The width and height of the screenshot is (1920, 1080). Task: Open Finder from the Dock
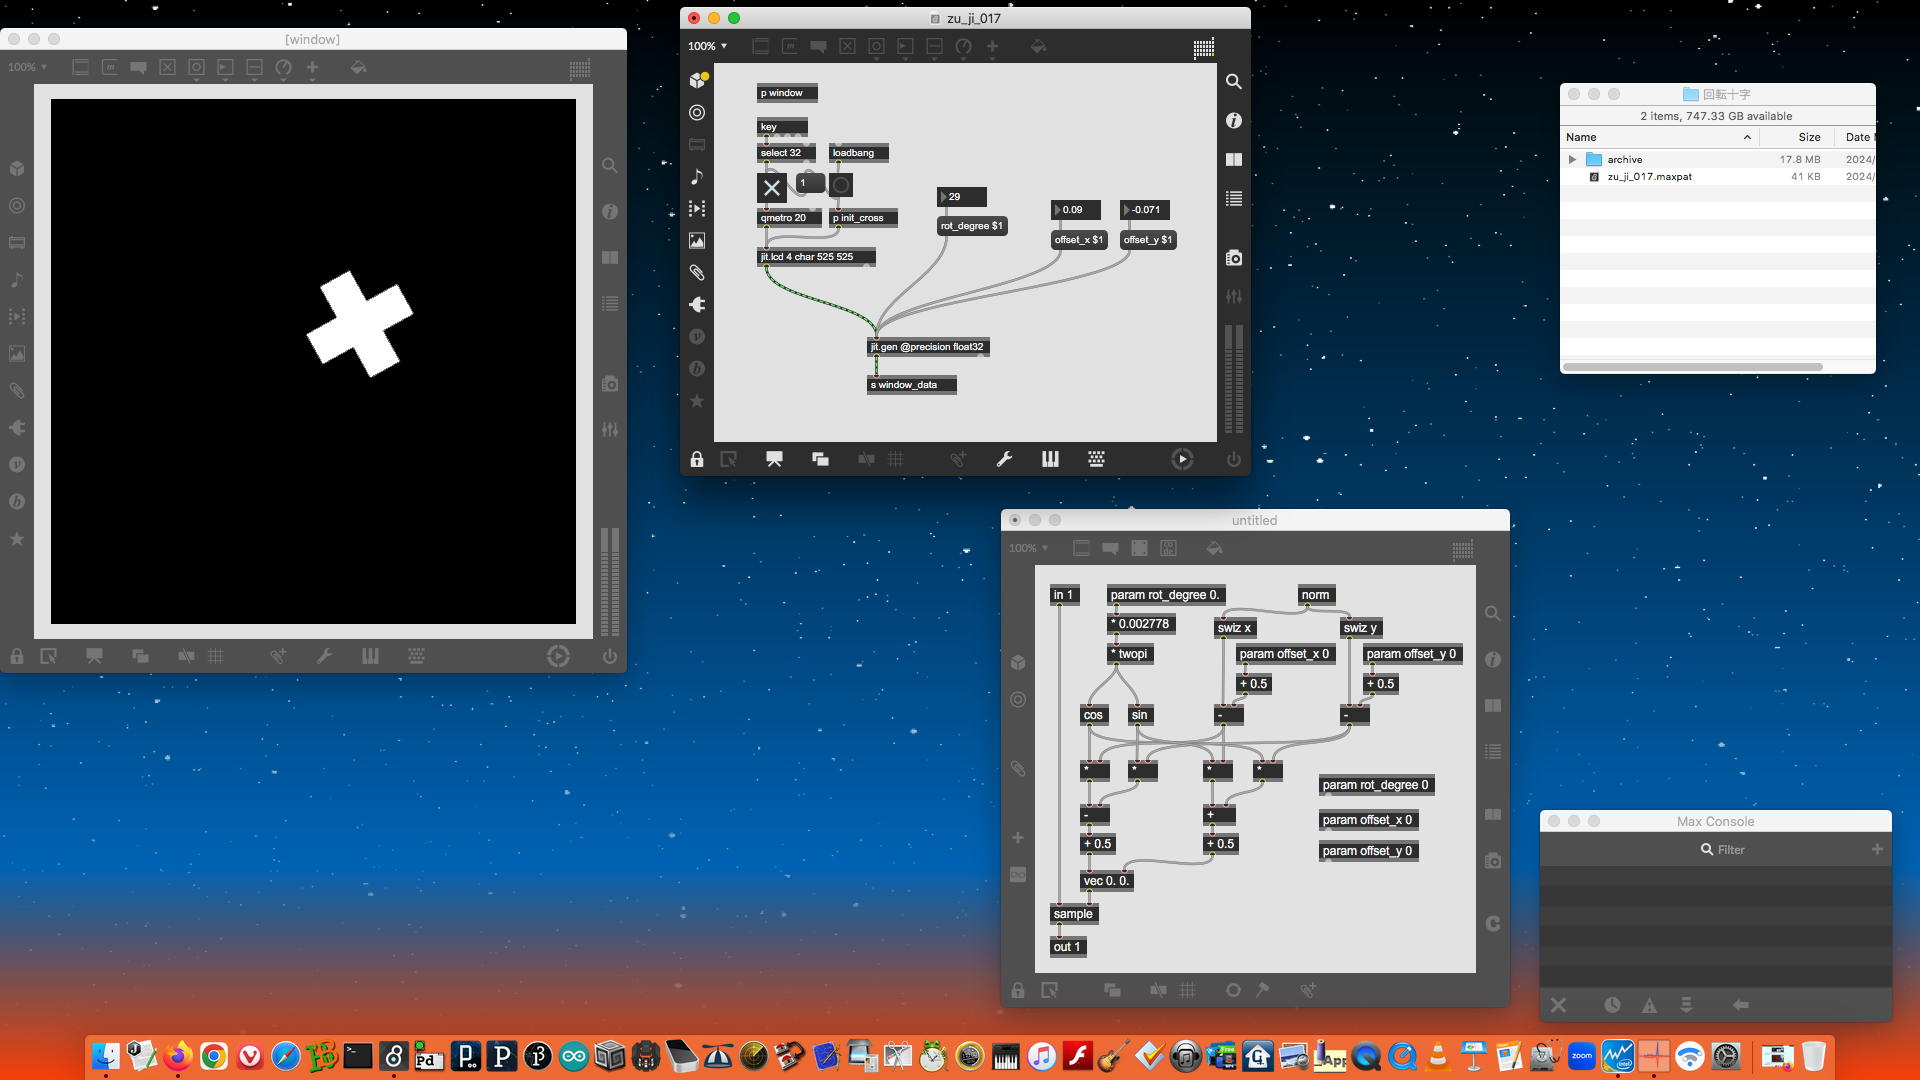(x=106, y=1056)
